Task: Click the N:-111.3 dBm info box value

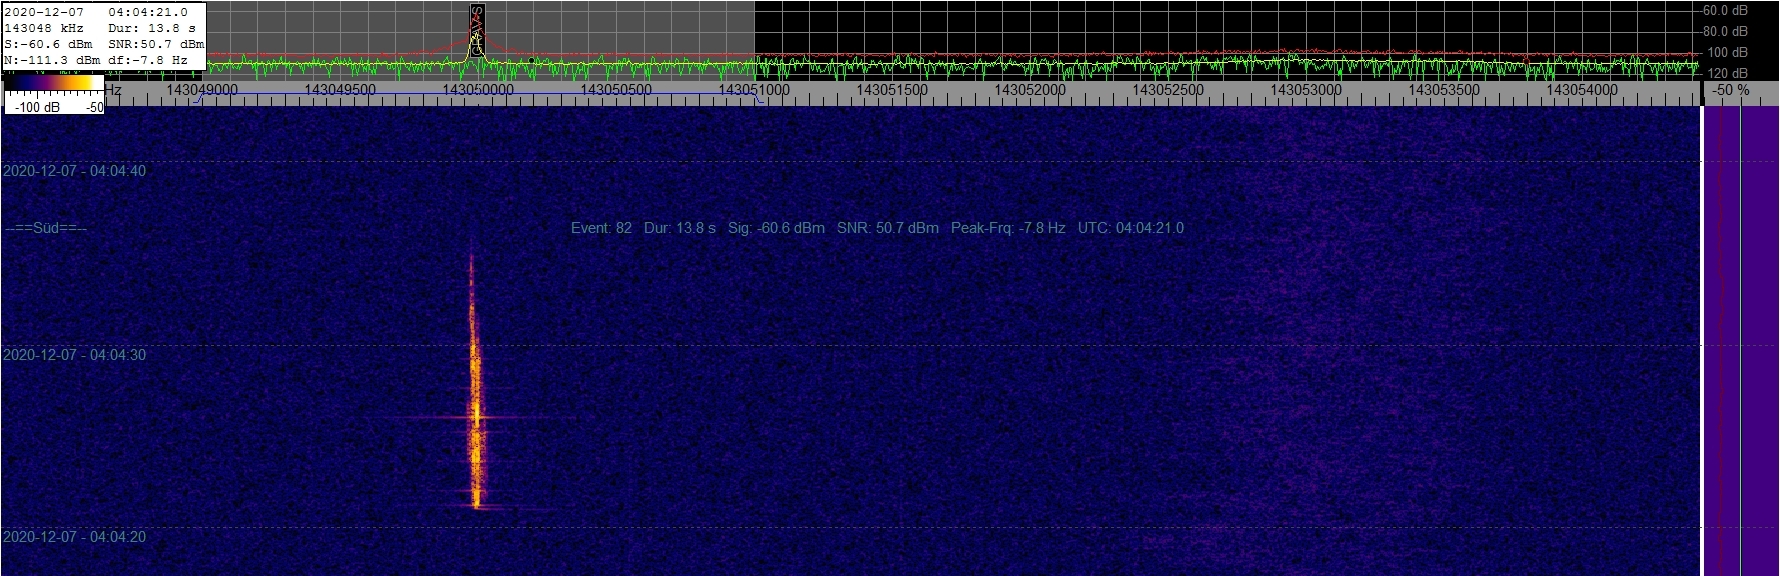Action: click(x=52, y=60)
